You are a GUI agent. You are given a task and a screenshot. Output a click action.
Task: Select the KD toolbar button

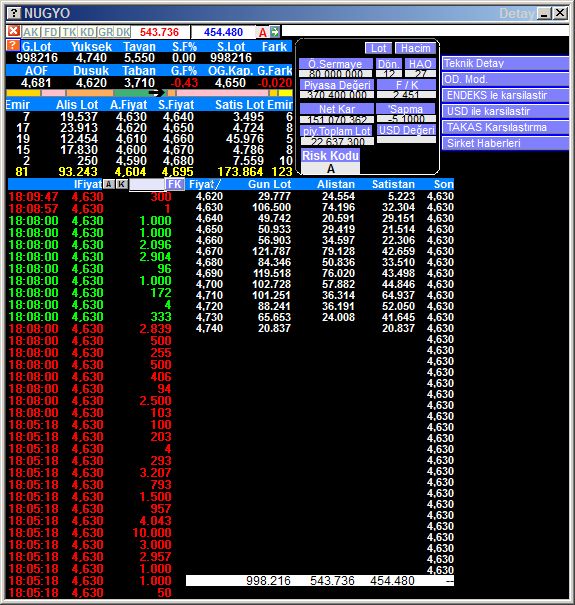coord(87,32)
